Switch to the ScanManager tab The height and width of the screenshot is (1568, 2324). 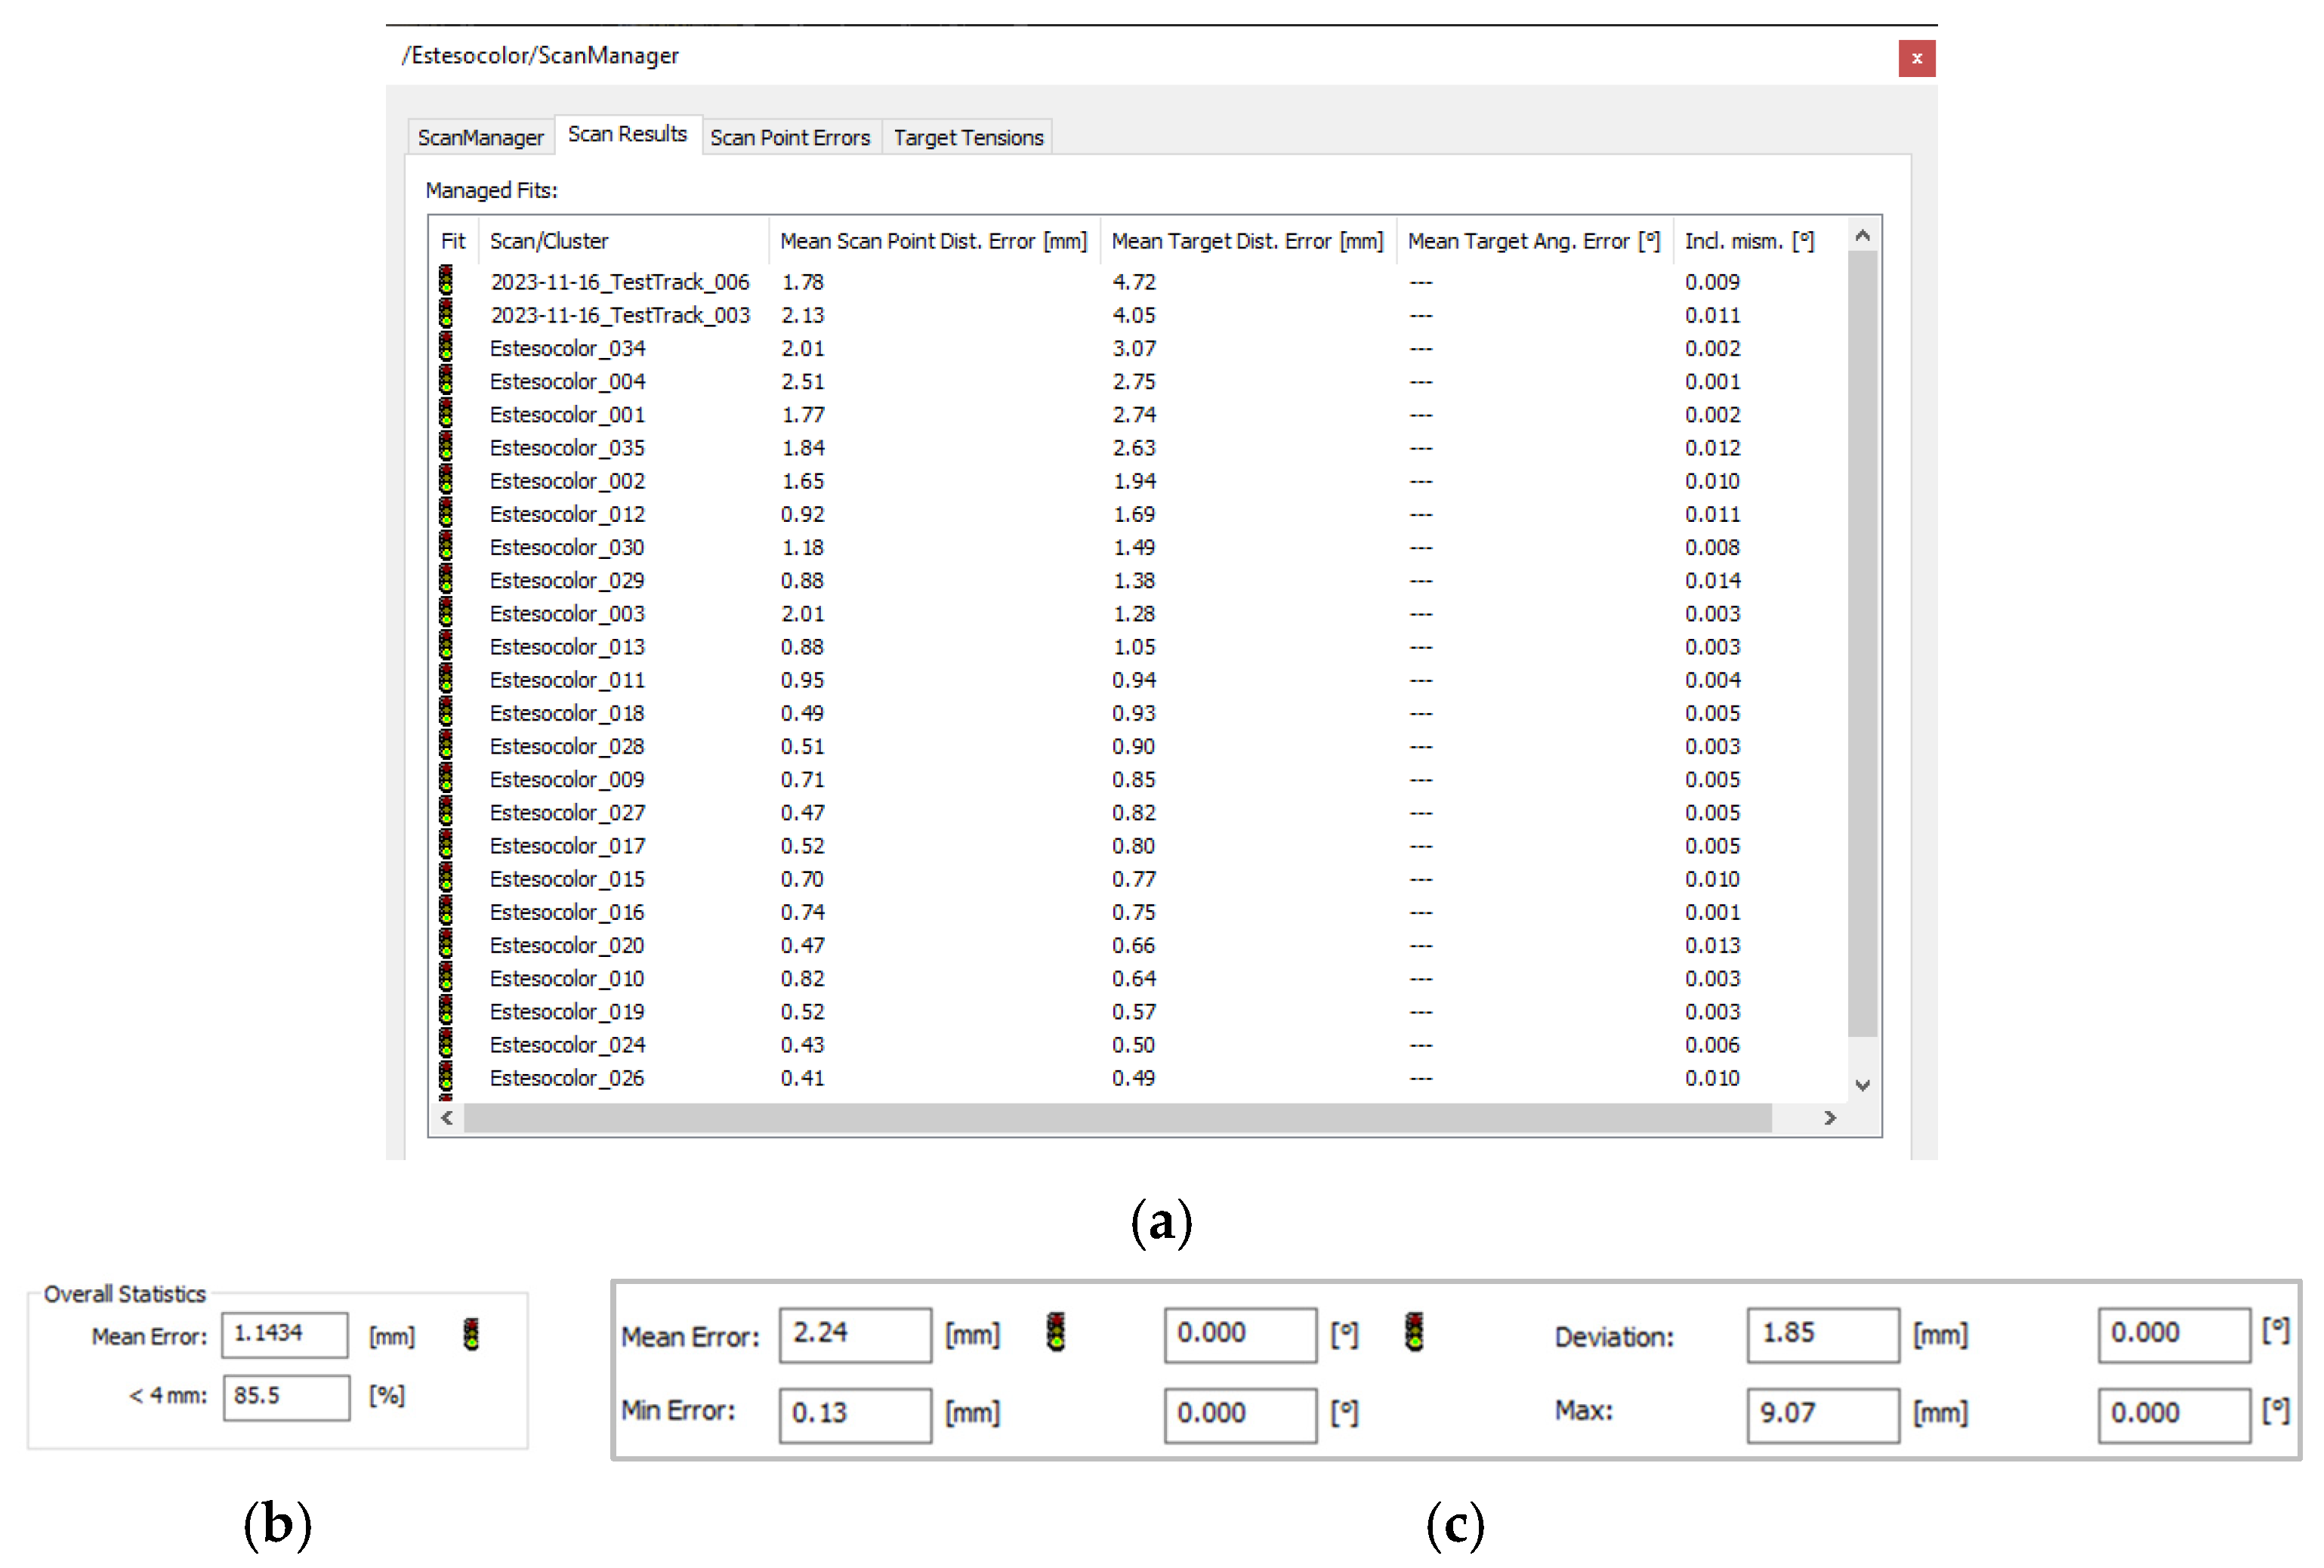pyautogui.click(x=480, y=137)
